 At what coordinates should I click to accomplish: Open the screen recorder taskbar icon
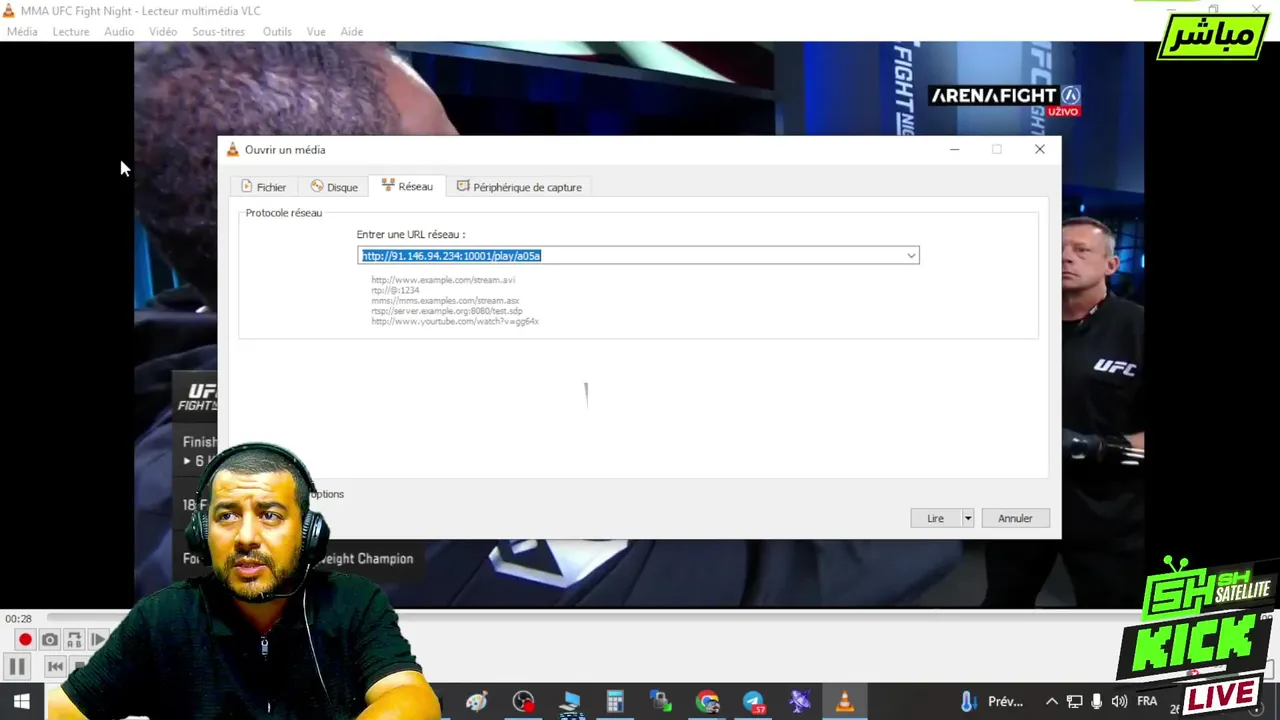(523, 702)
